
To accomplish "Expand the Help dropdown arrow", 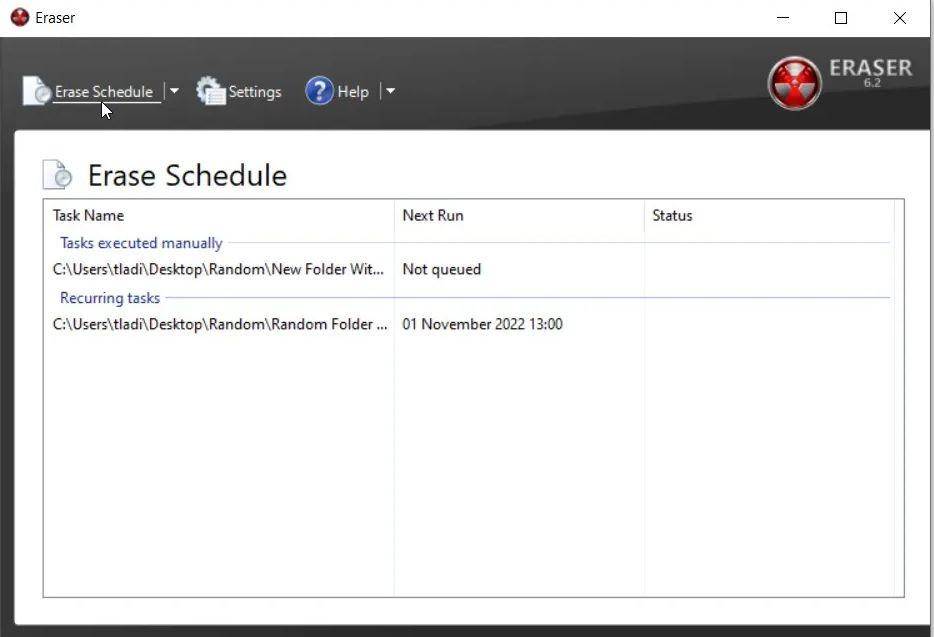I will 390,91.
